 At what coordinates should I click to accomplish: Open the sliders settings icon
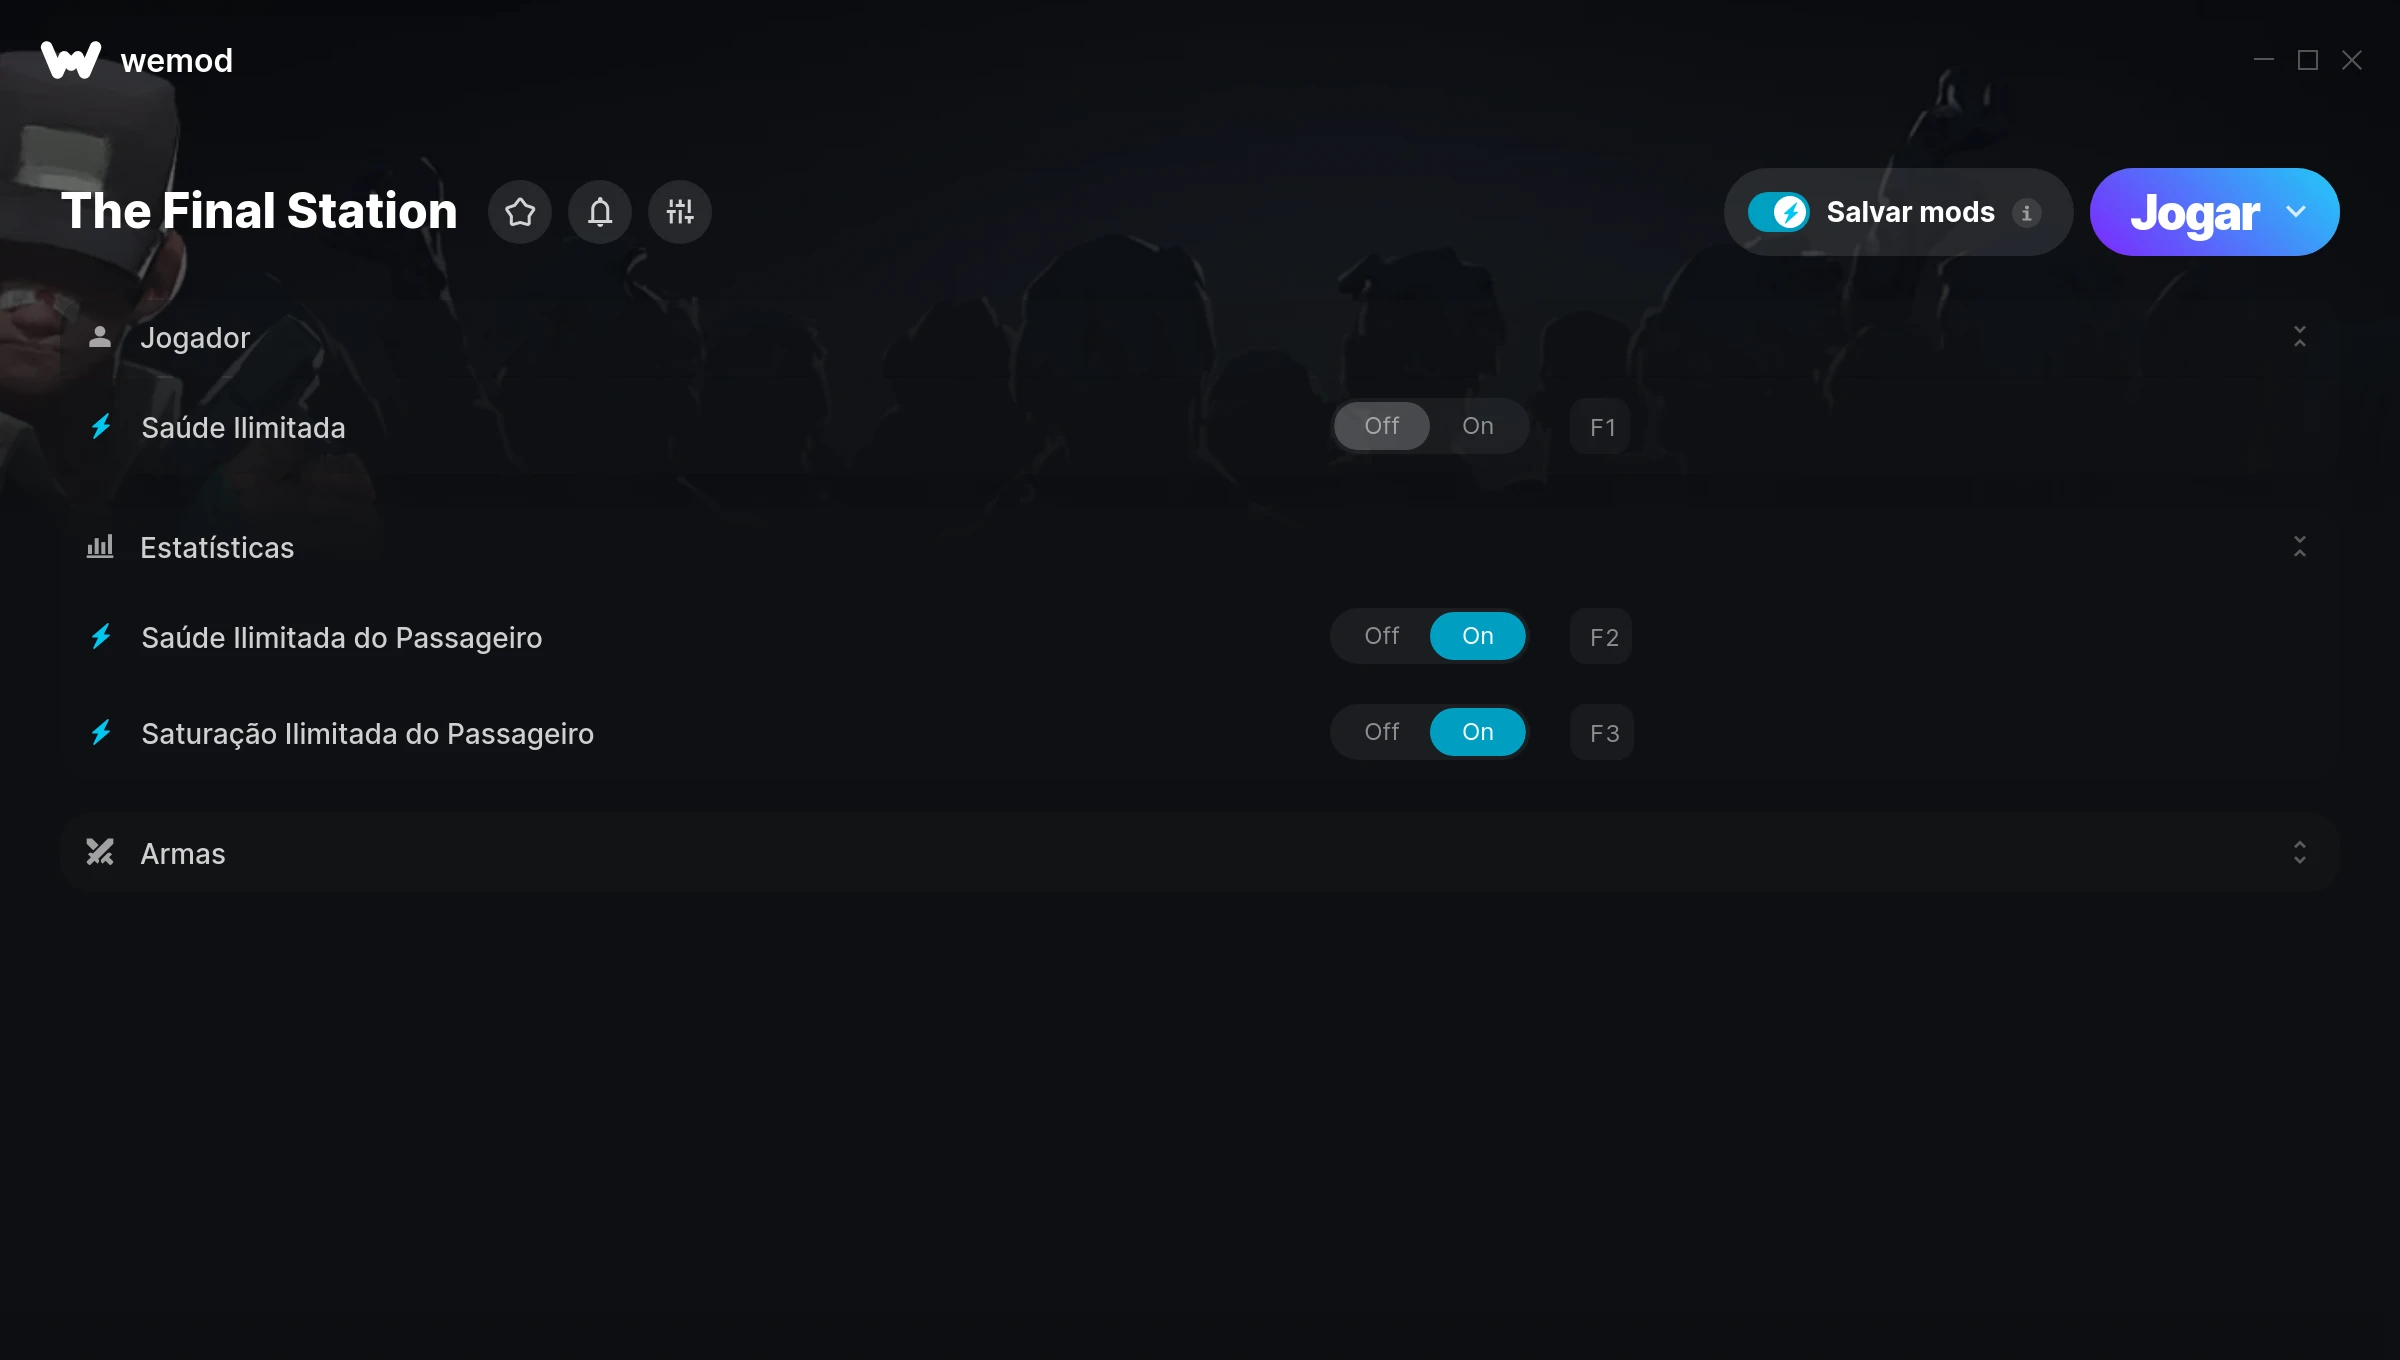click(680, 212)
